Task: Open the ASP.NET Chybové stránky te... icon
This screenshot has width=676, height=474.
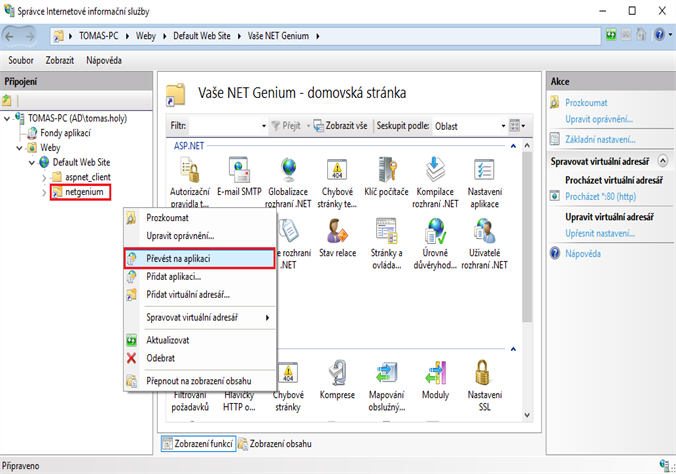Action: [337, 170]
